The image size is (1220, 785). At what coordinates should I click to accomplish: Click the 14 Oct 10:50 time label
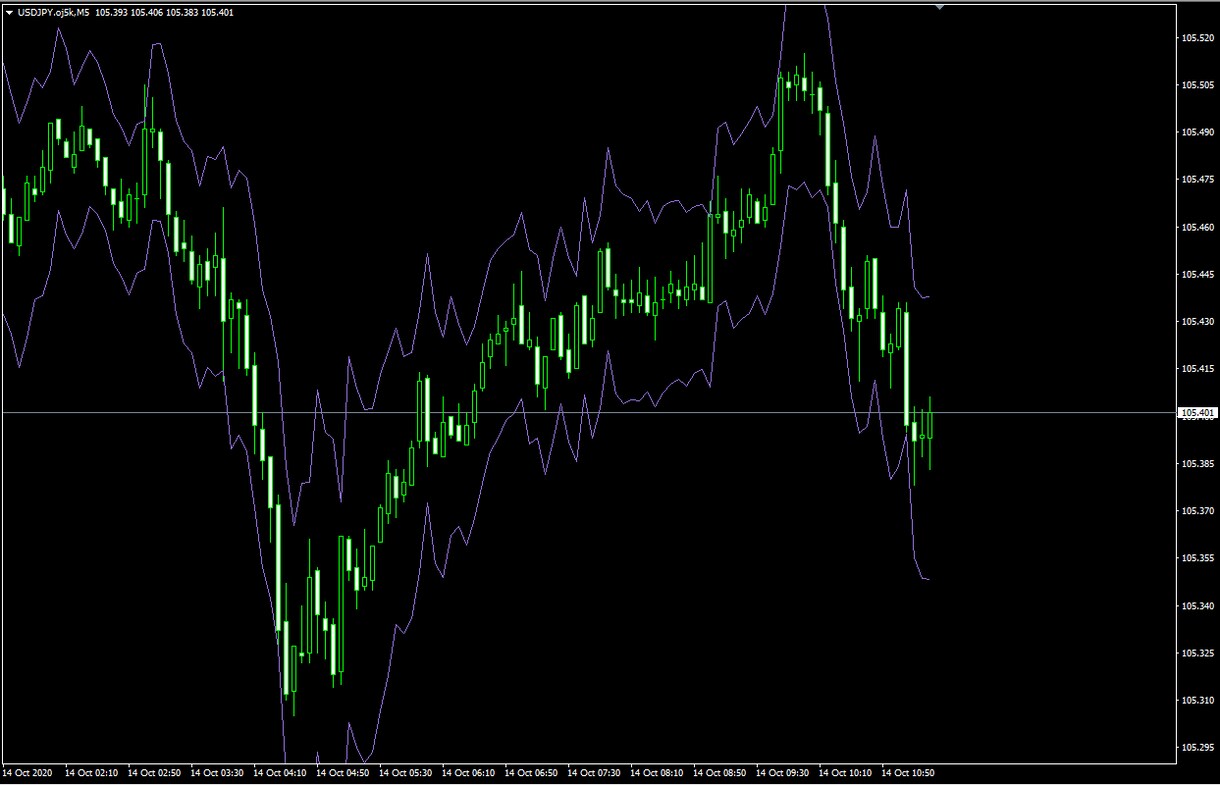coord(909,773)
